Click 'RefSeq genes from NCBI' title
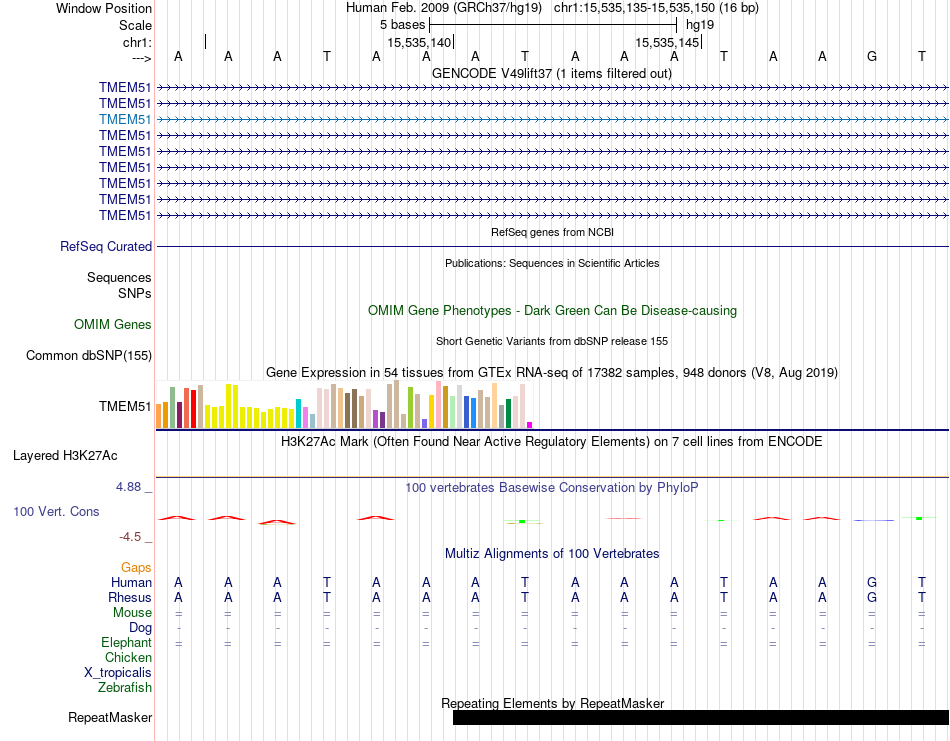Screen dimensions: 950x741 point(553,232)
